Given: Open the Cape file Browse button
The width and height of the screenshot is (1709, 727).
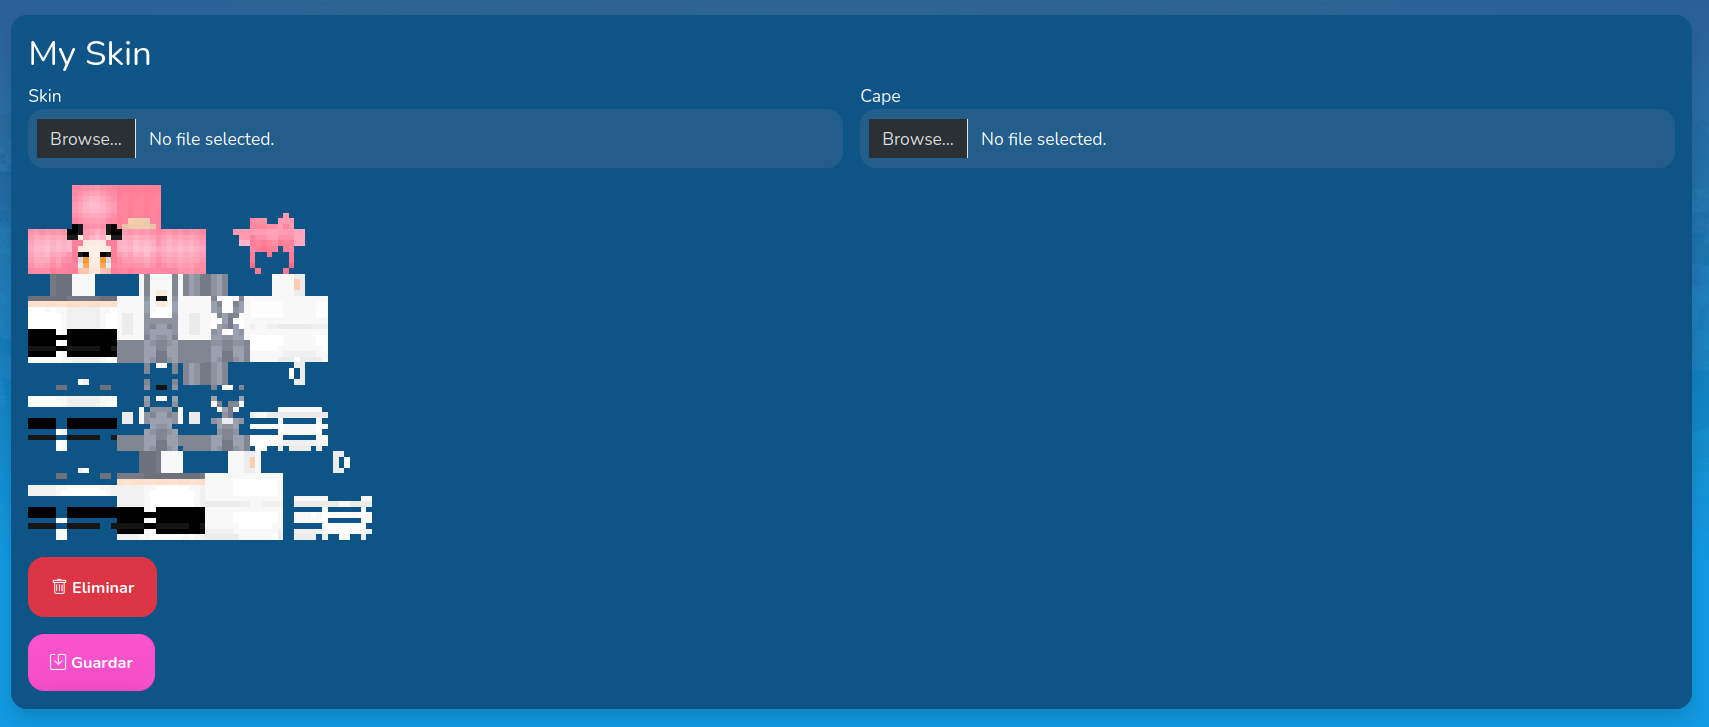Looking at the screenshot, I should pyautogui.click(x=918, y=139).
